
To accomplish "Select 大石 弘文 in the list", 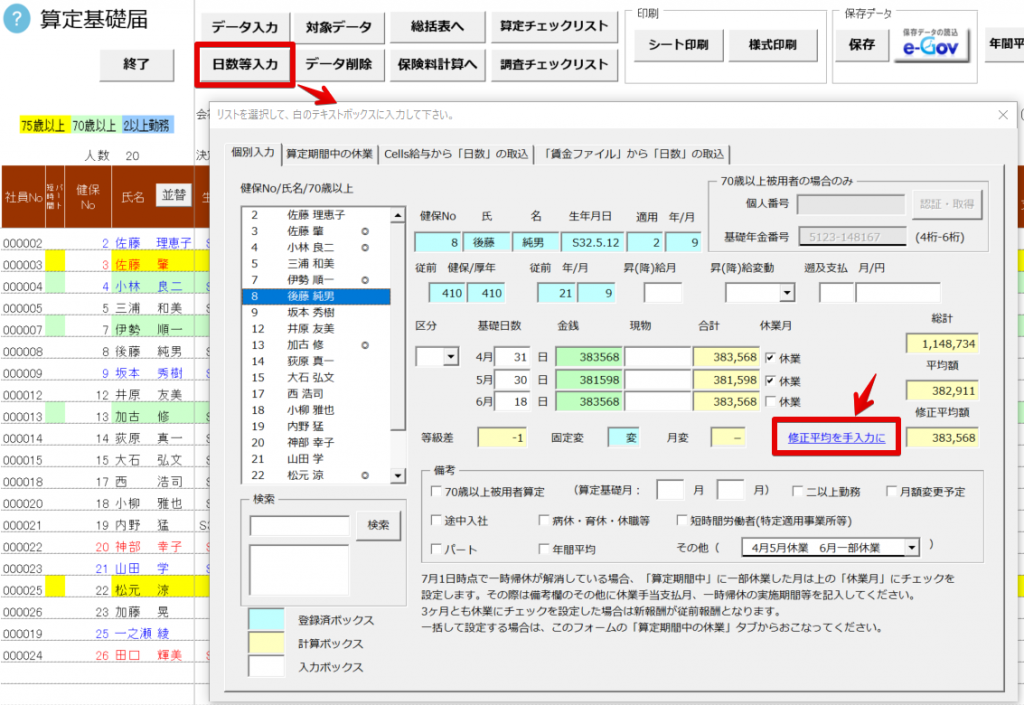I will coord(316,377).
